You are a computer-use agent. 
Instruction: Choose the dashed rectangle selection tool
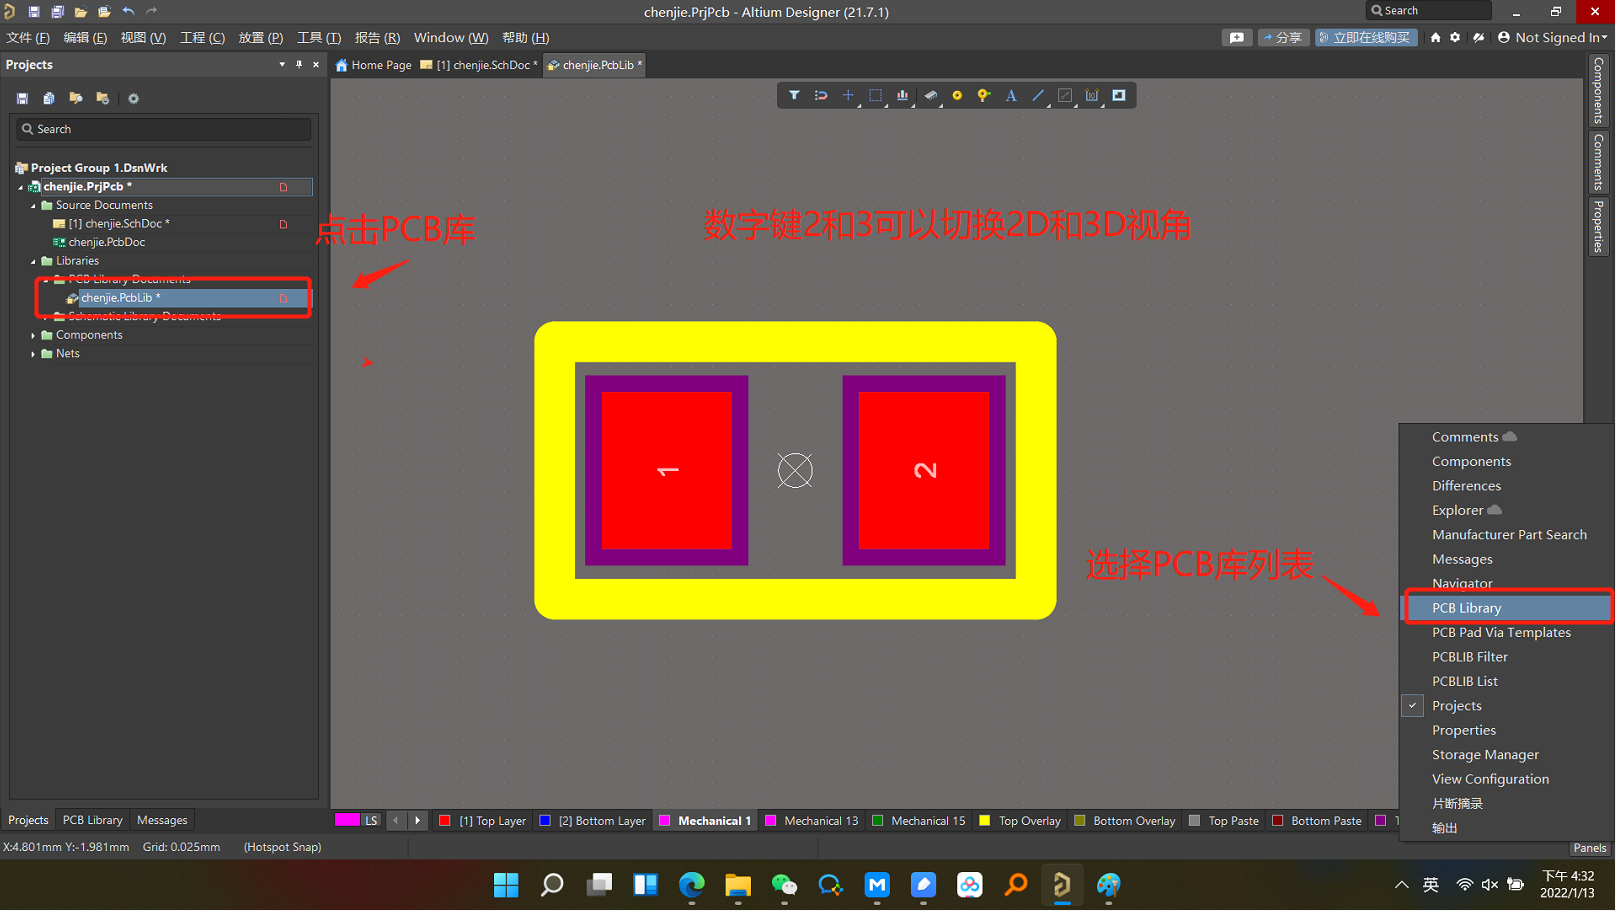click(x=876, y=96)
